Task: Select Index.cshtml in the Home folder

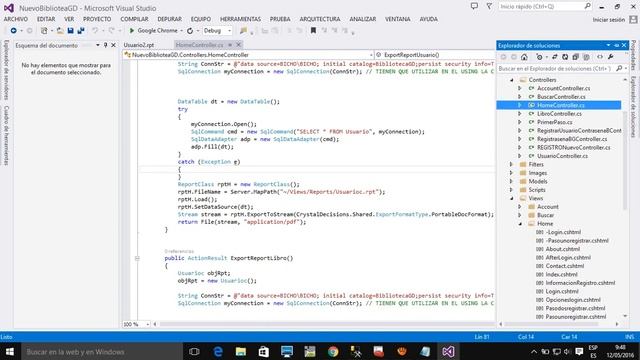Action: [x=562, y=275]
